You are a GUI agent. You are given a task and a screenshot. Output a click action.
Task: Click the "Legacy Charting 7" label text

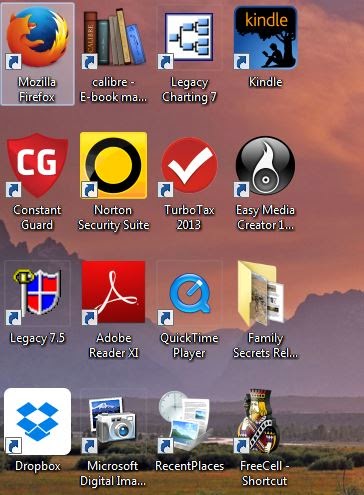(x=189, y=89)
